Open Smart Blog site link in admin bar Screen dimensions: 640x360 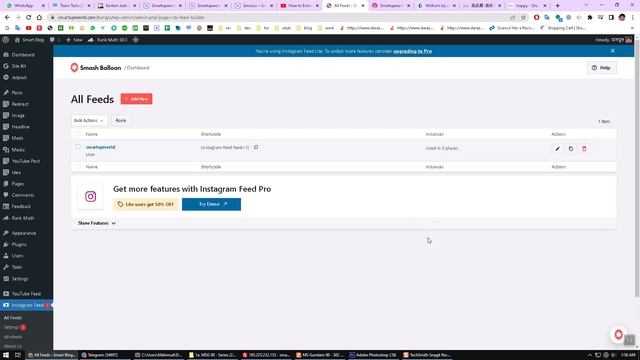coord(29,40)
